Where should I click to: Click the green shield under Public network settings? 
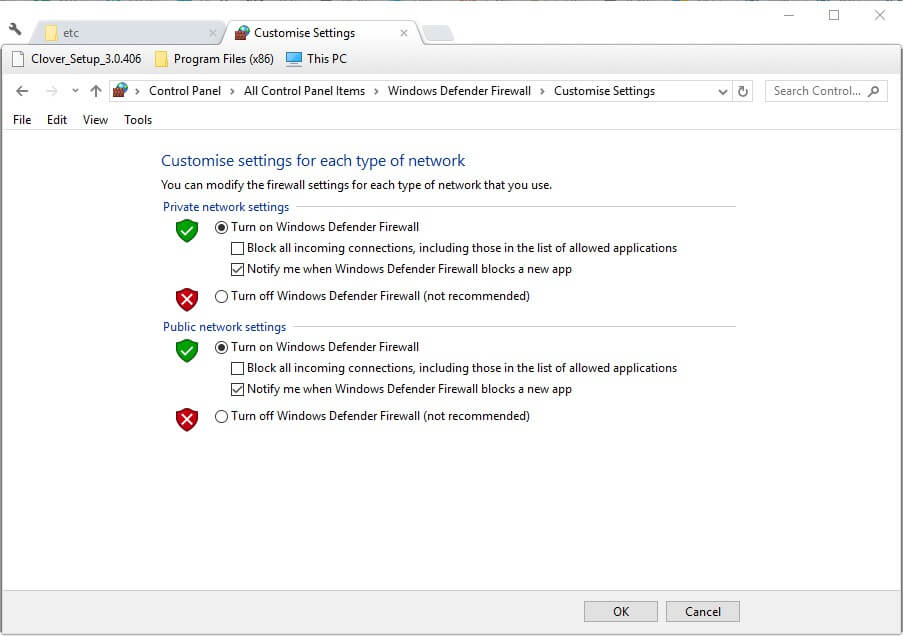pyautogui.click(x=187, y=350)
